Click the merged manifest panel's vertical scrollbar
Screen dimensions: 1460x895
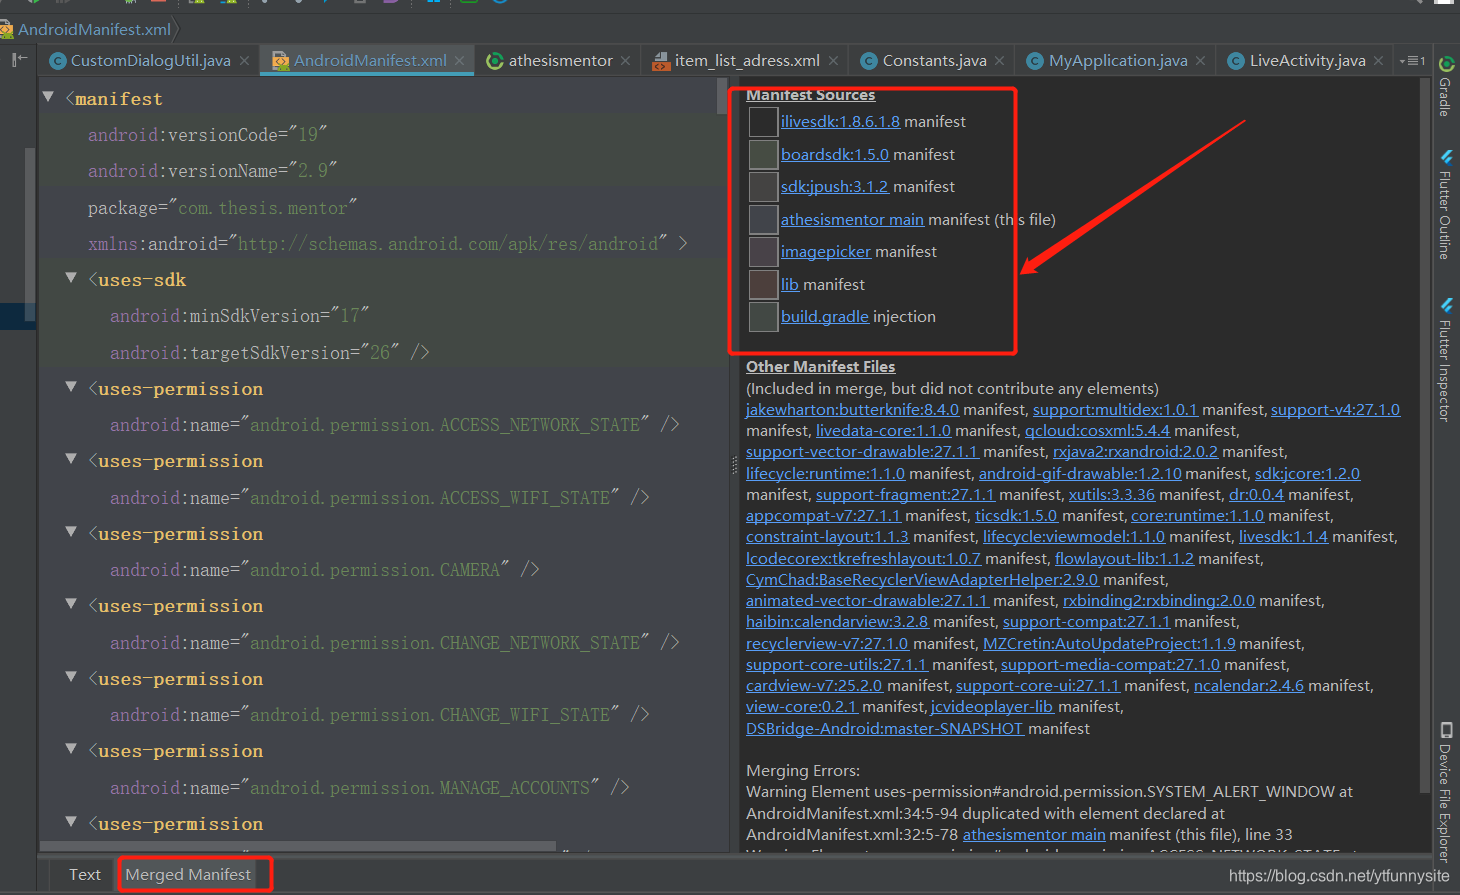1425,435
